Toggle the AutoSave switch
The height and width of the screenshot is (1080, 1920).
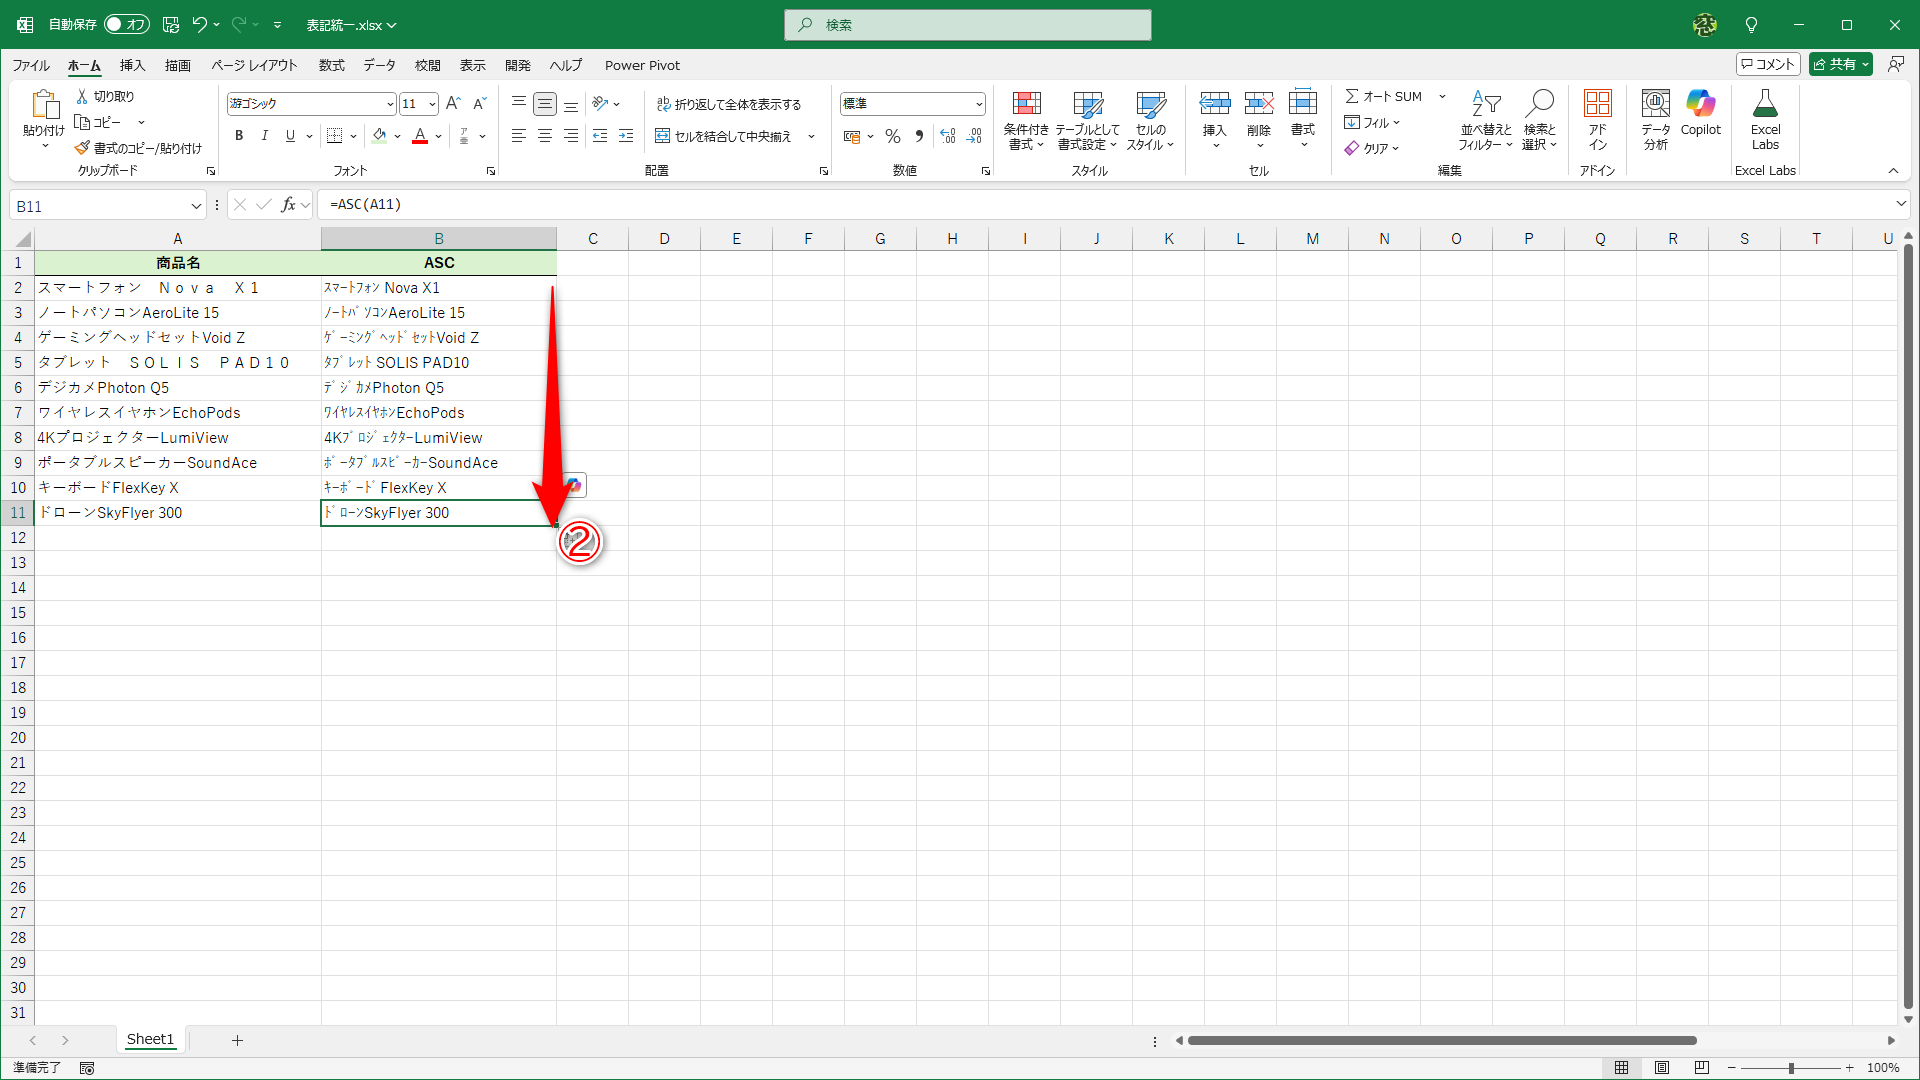point(127,24)
